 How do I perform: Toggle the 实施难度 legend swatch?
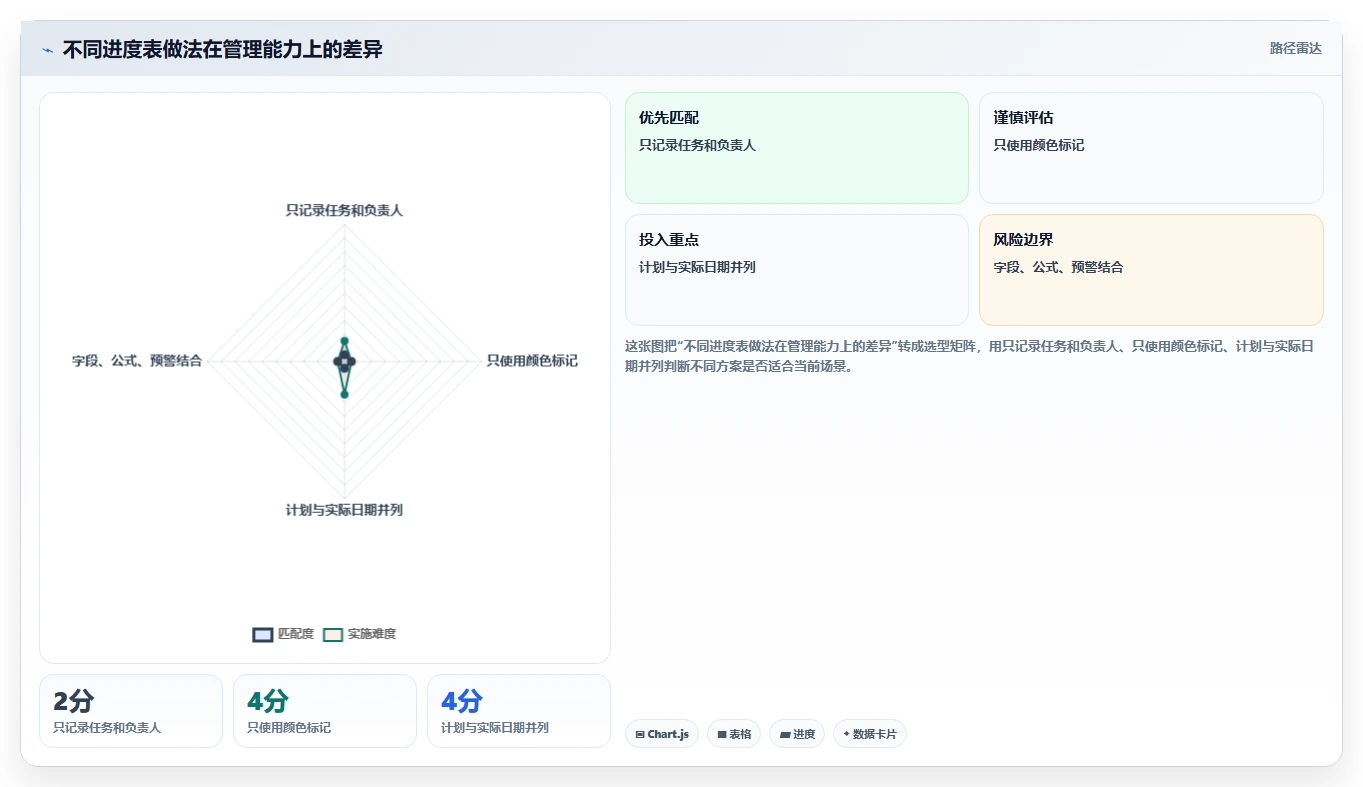(x=333, y=635)
